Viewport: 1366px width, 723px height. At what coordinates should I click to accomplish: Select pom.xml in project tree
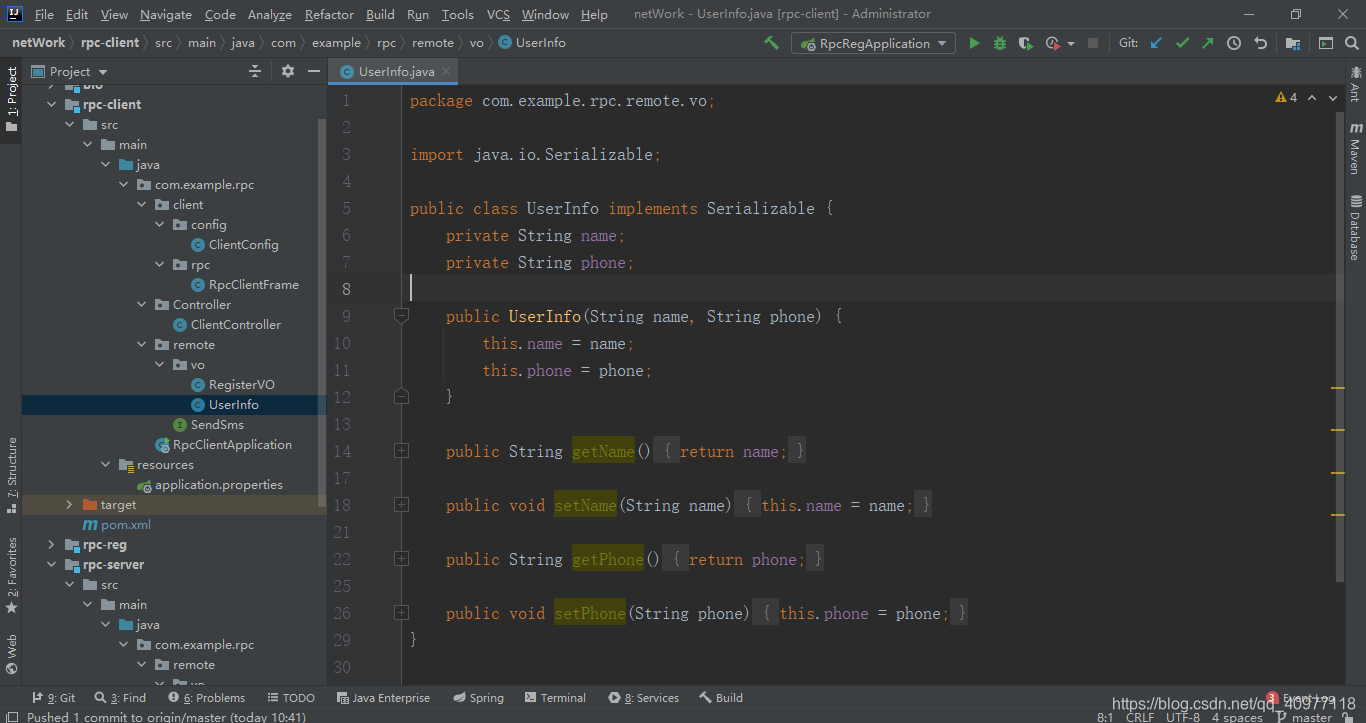tap(125, 524)
